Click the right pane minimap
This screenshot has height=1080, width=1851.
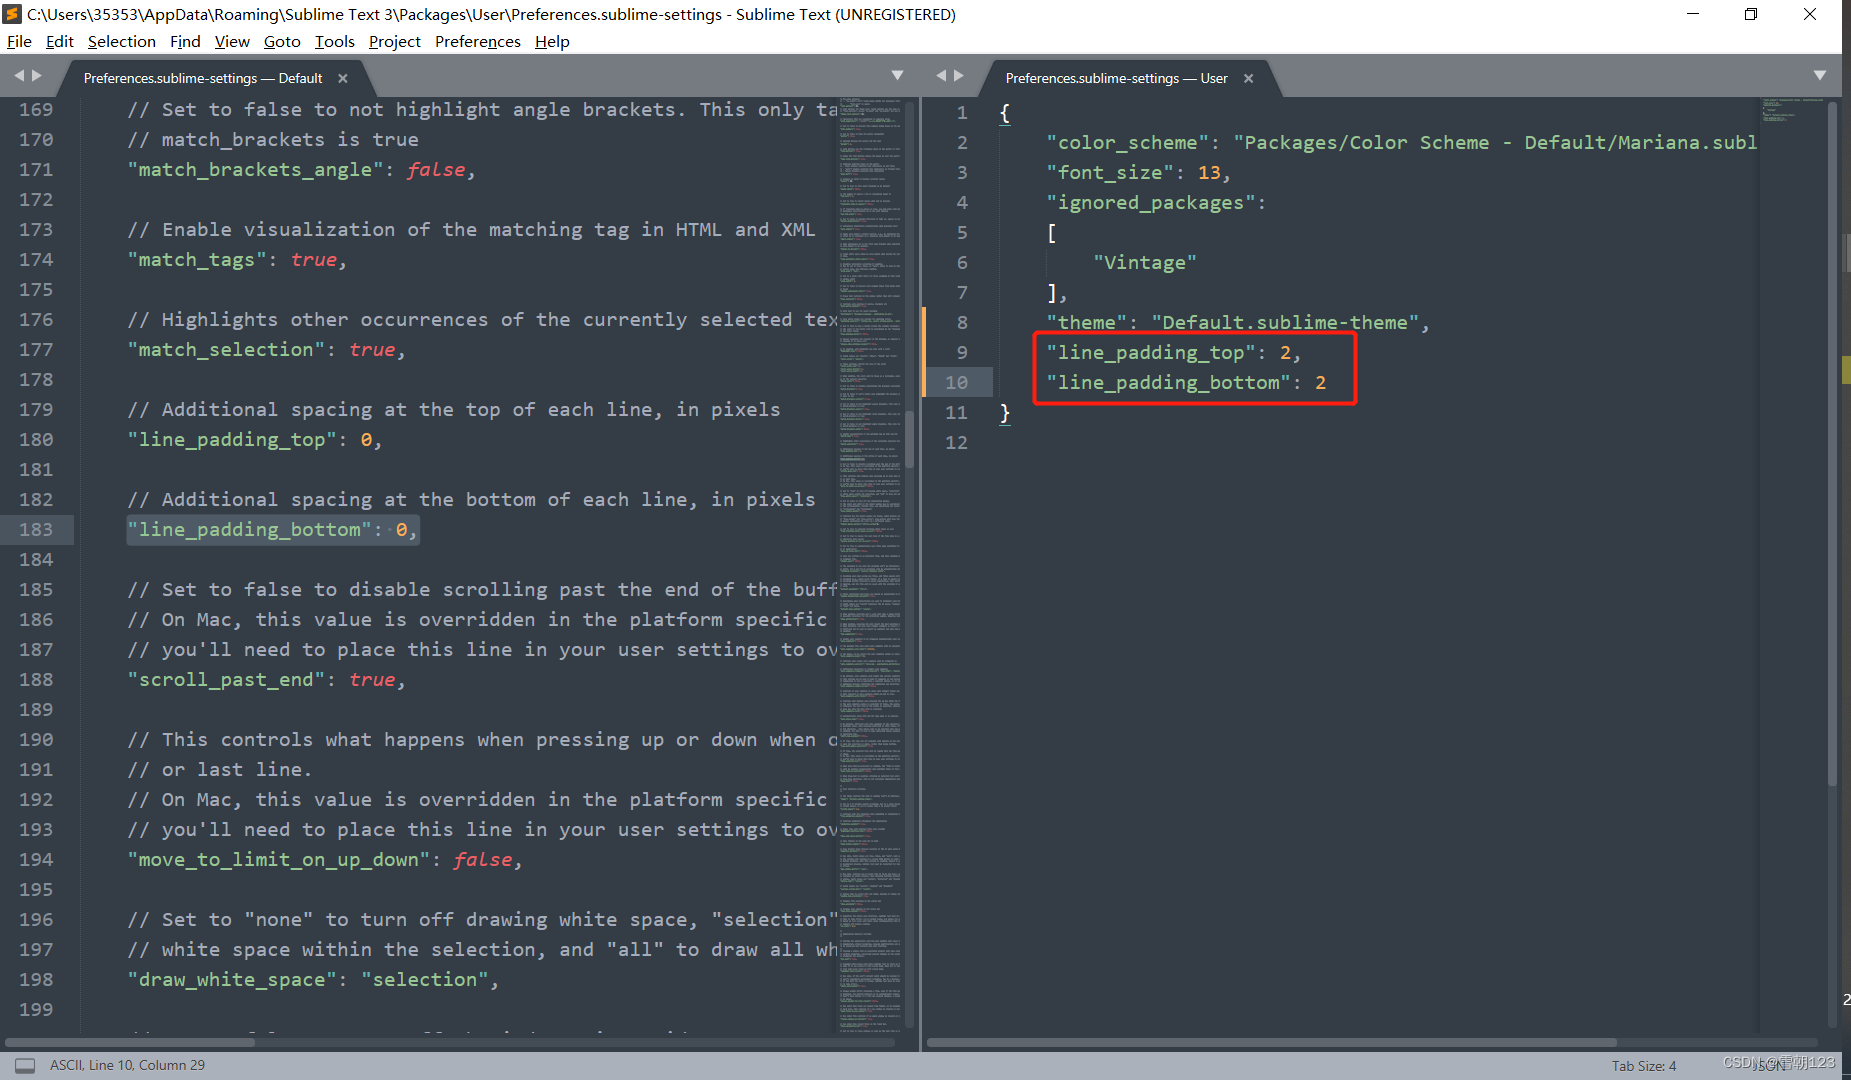[1793, 563]
